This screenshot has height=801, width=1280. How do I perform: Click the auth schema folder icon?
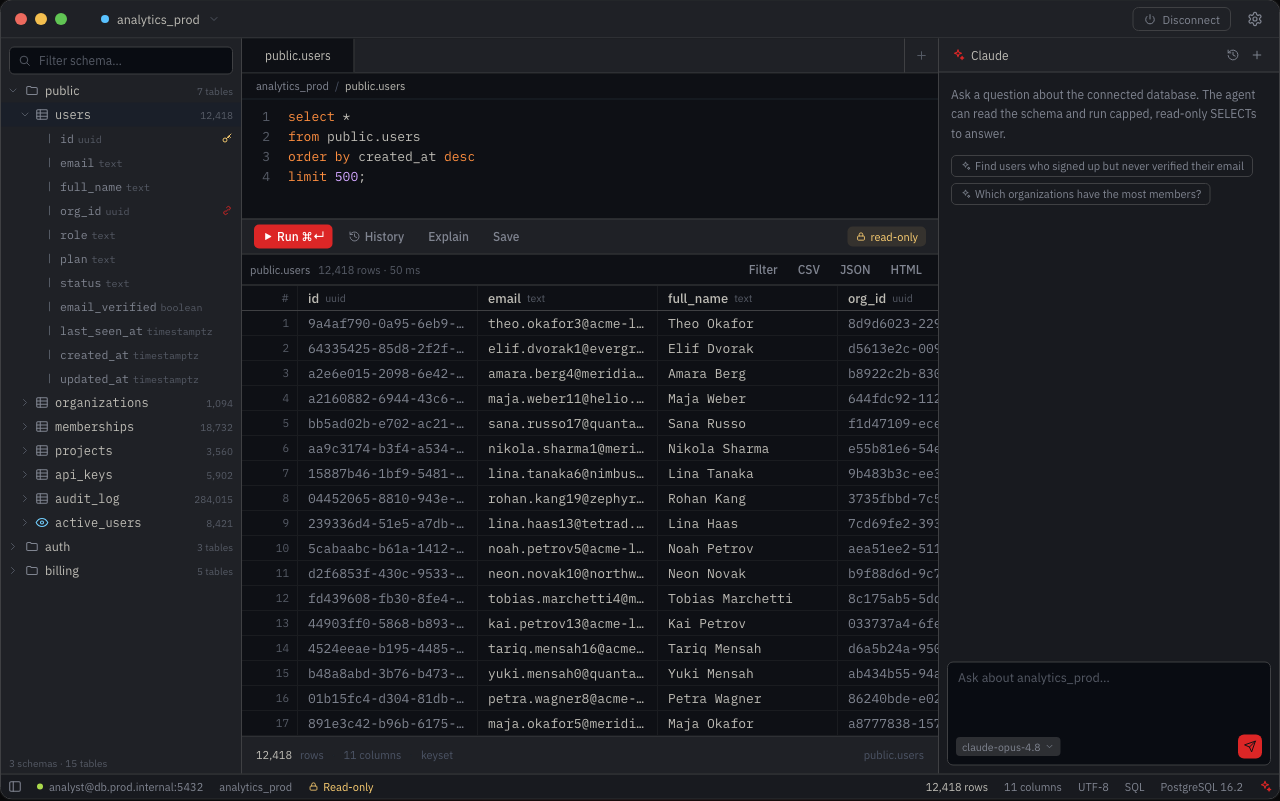32,547
